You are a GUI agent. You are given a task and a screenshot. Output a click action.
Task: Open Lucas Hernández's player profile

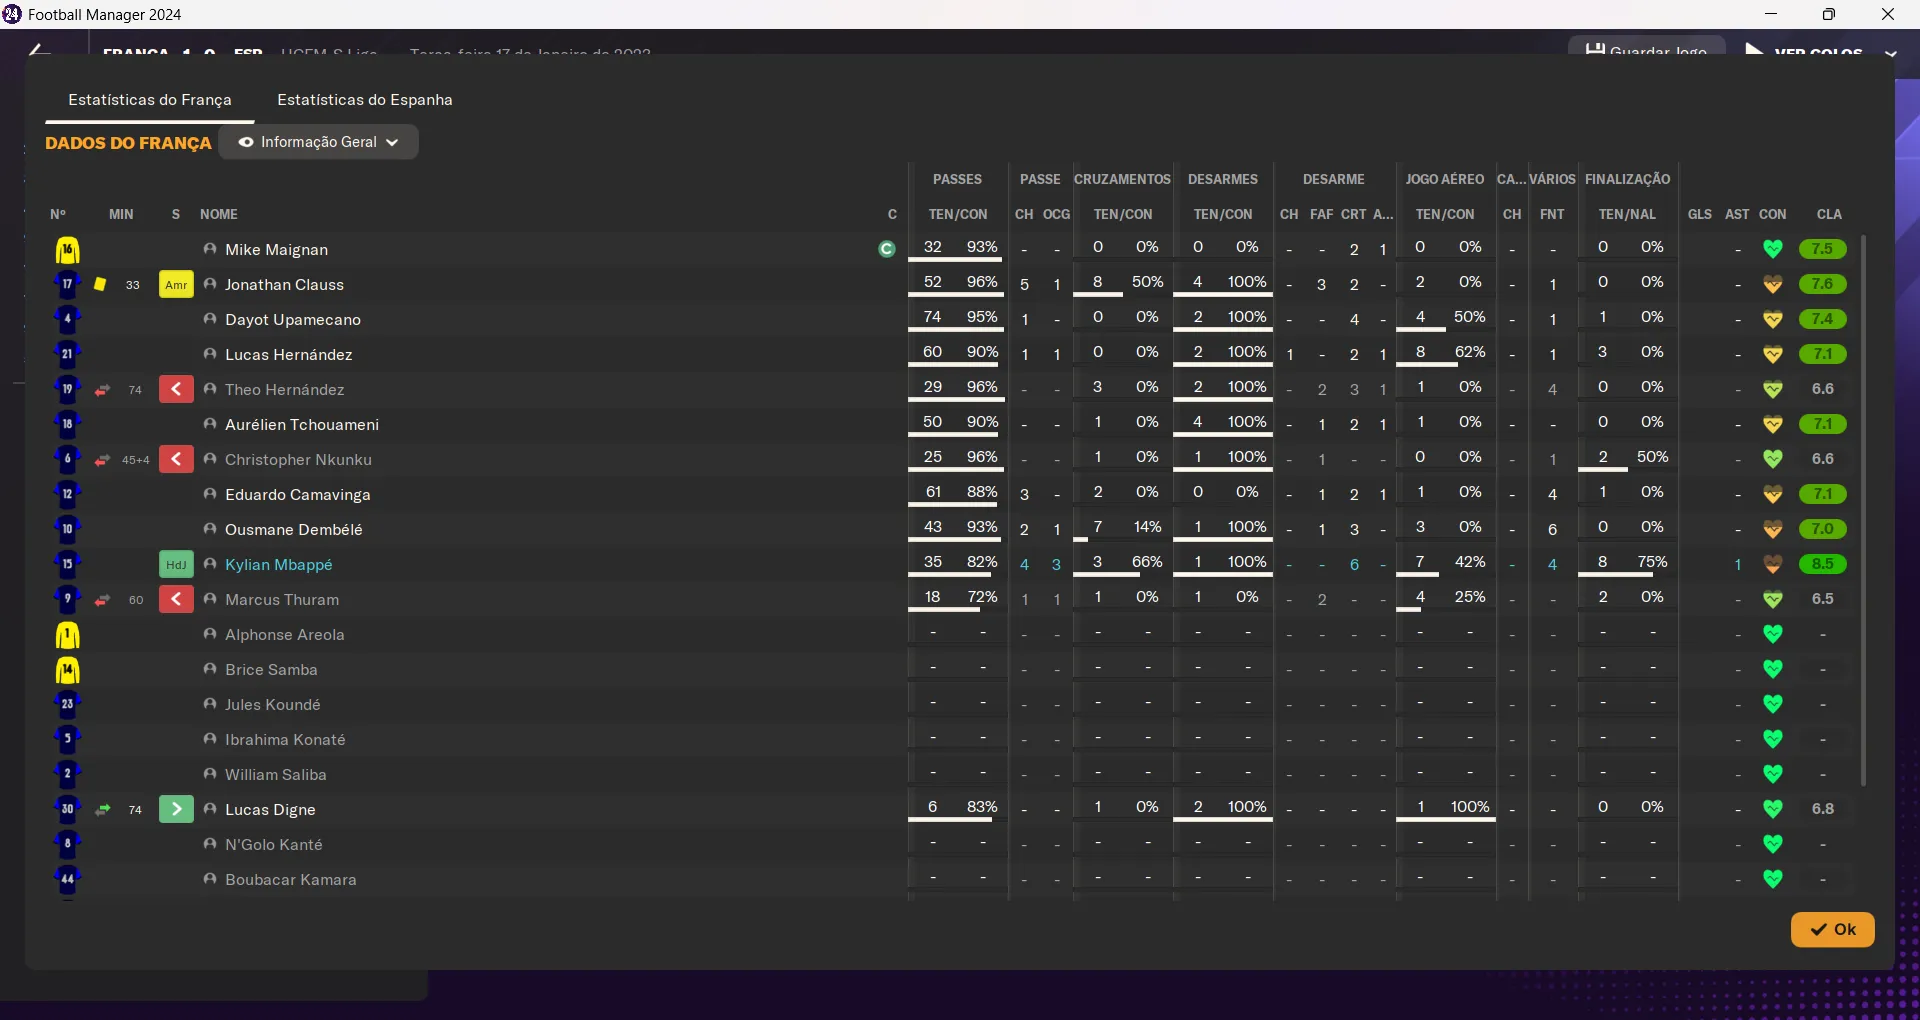(x=289, y=355)
